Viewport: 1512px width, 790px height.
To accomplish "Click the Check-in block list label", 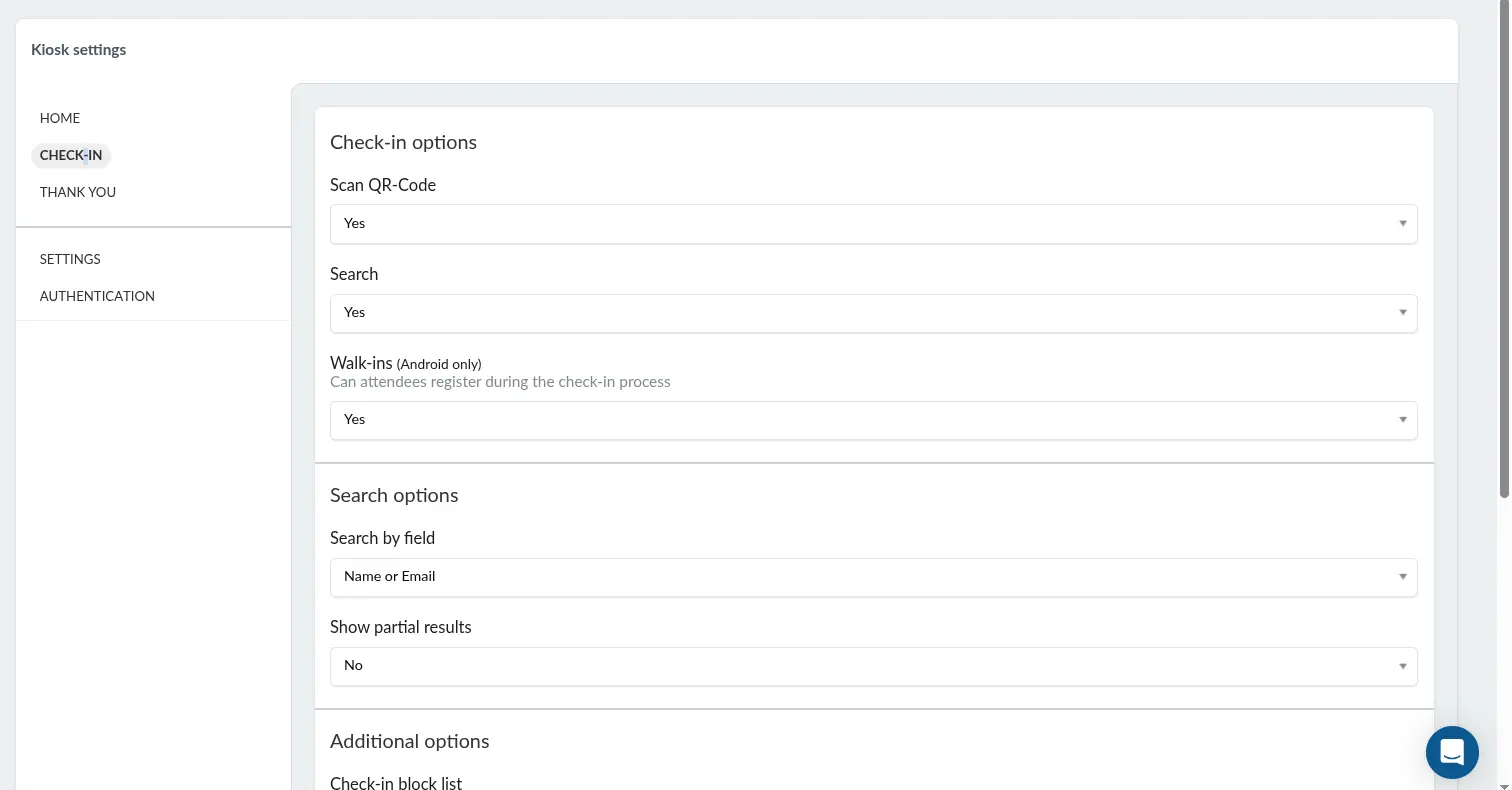I will click(396, 782).
